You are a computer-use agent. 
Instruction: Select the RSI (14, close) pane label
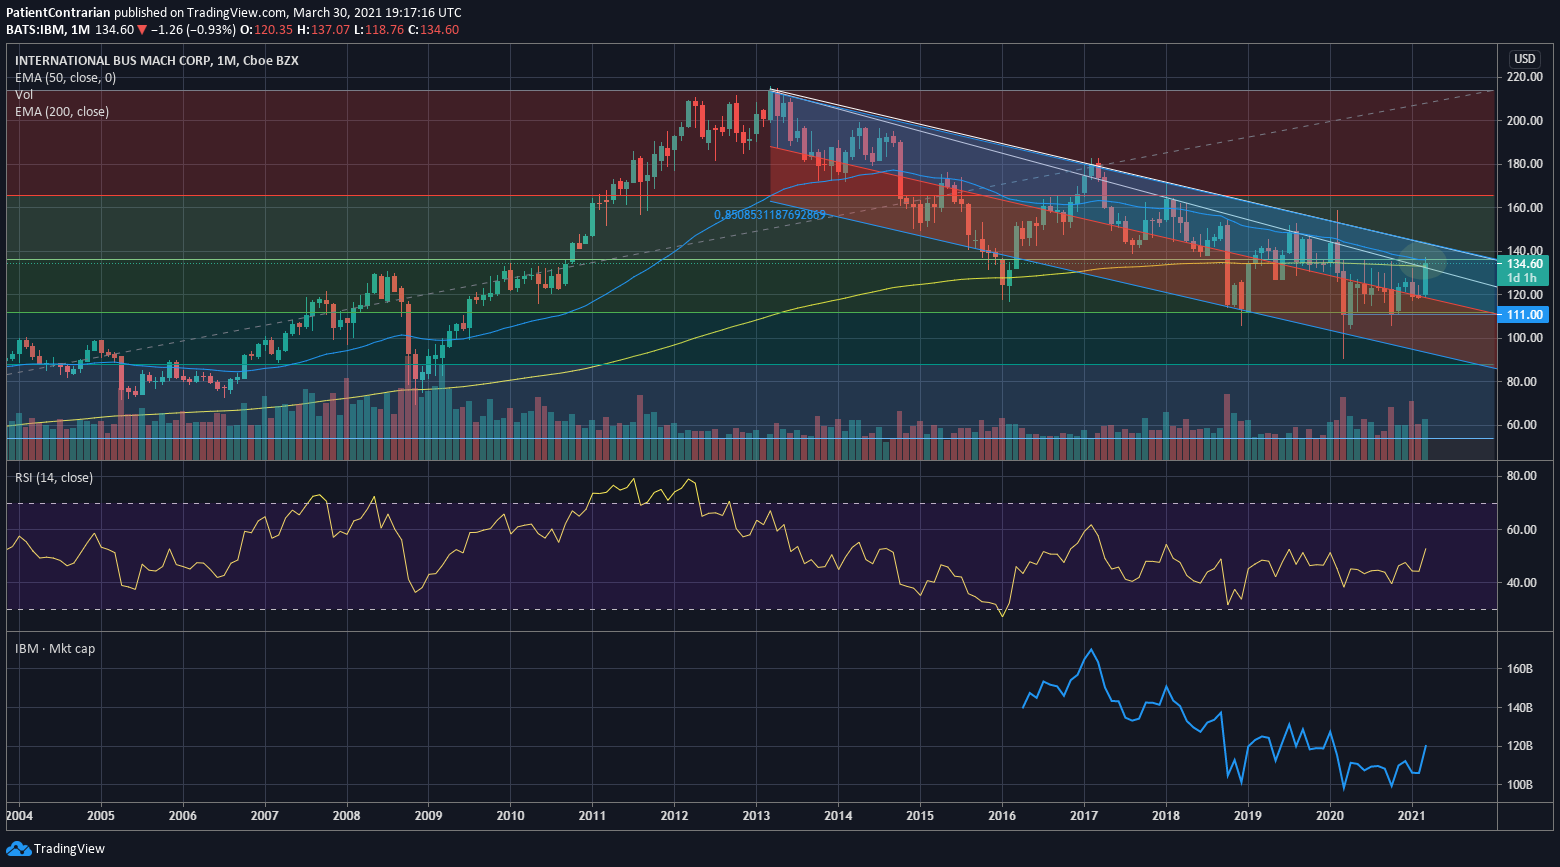click(54, 478)
